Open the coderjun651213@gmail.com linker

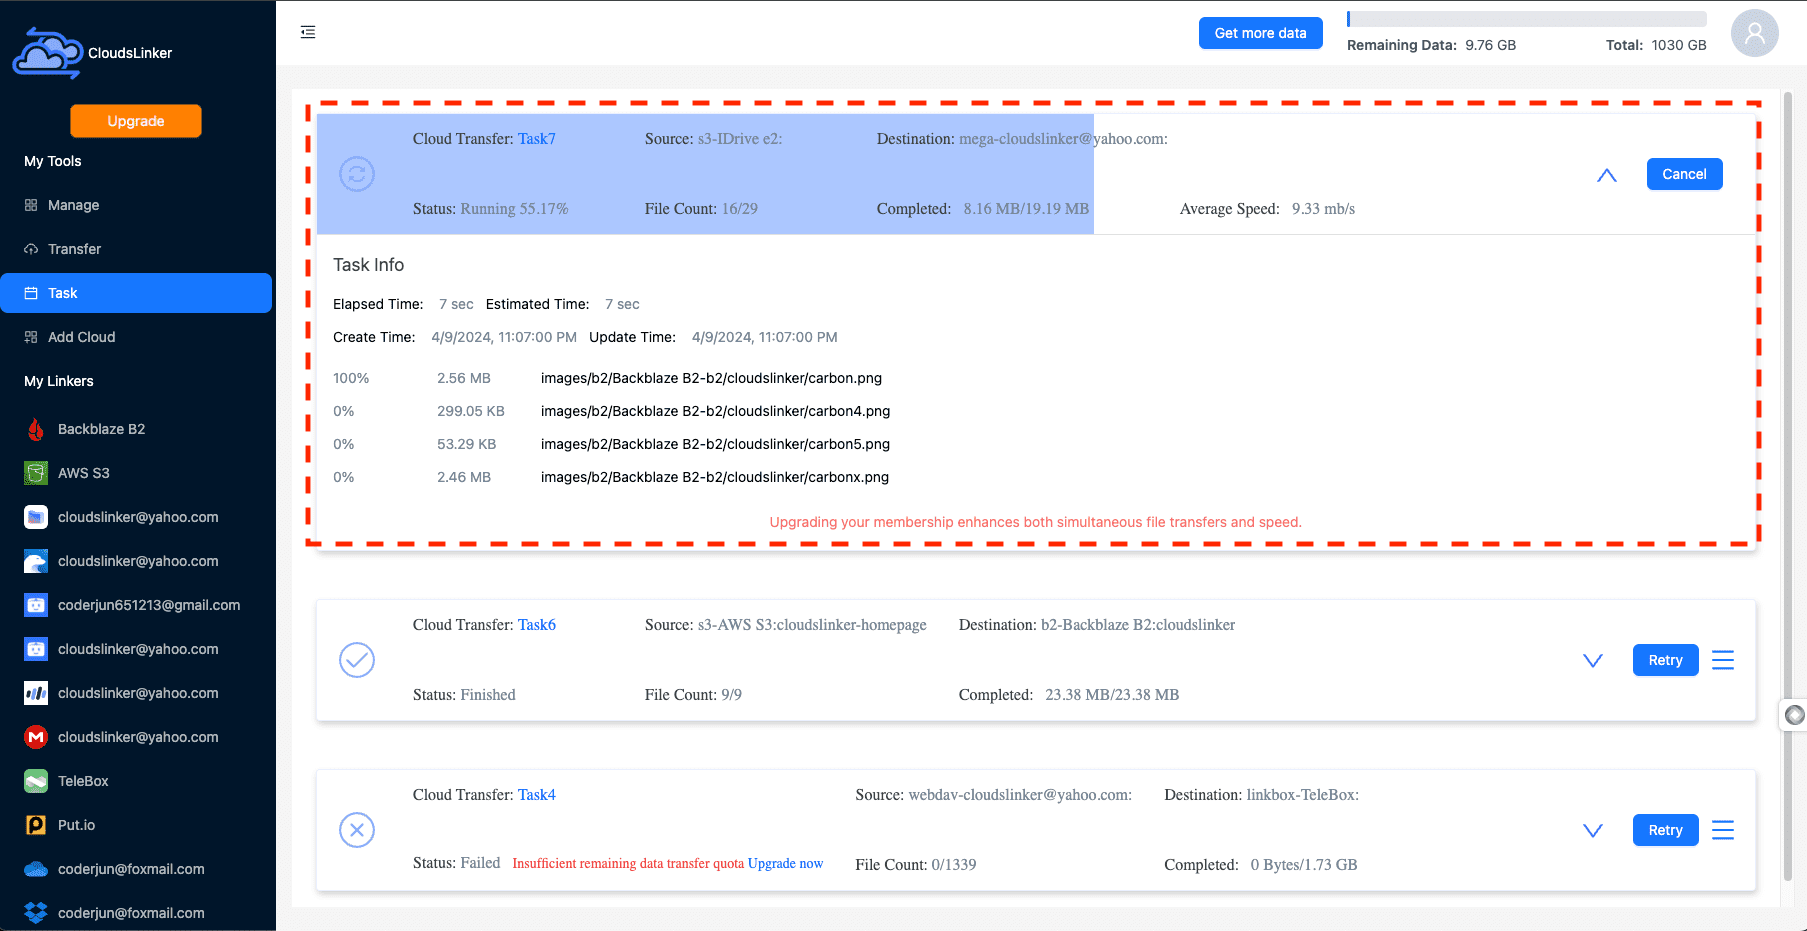coord(136,605)
